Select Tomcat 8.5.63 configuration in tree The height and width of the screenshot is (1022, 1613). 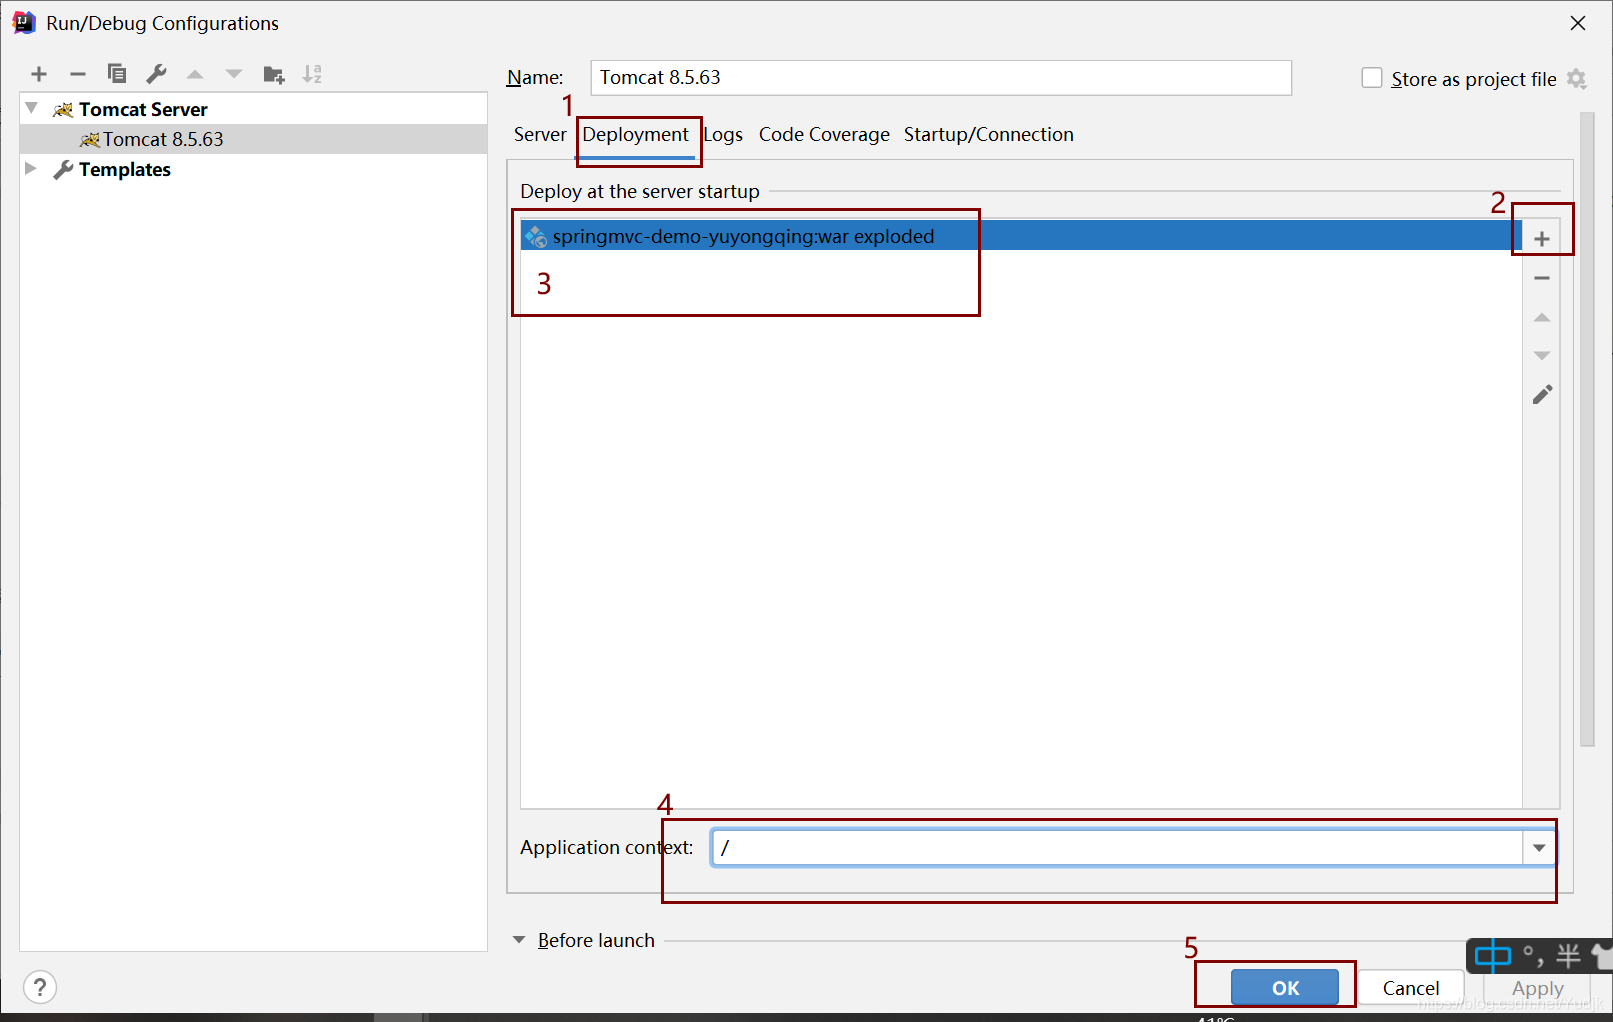click(x=254, y=139)
